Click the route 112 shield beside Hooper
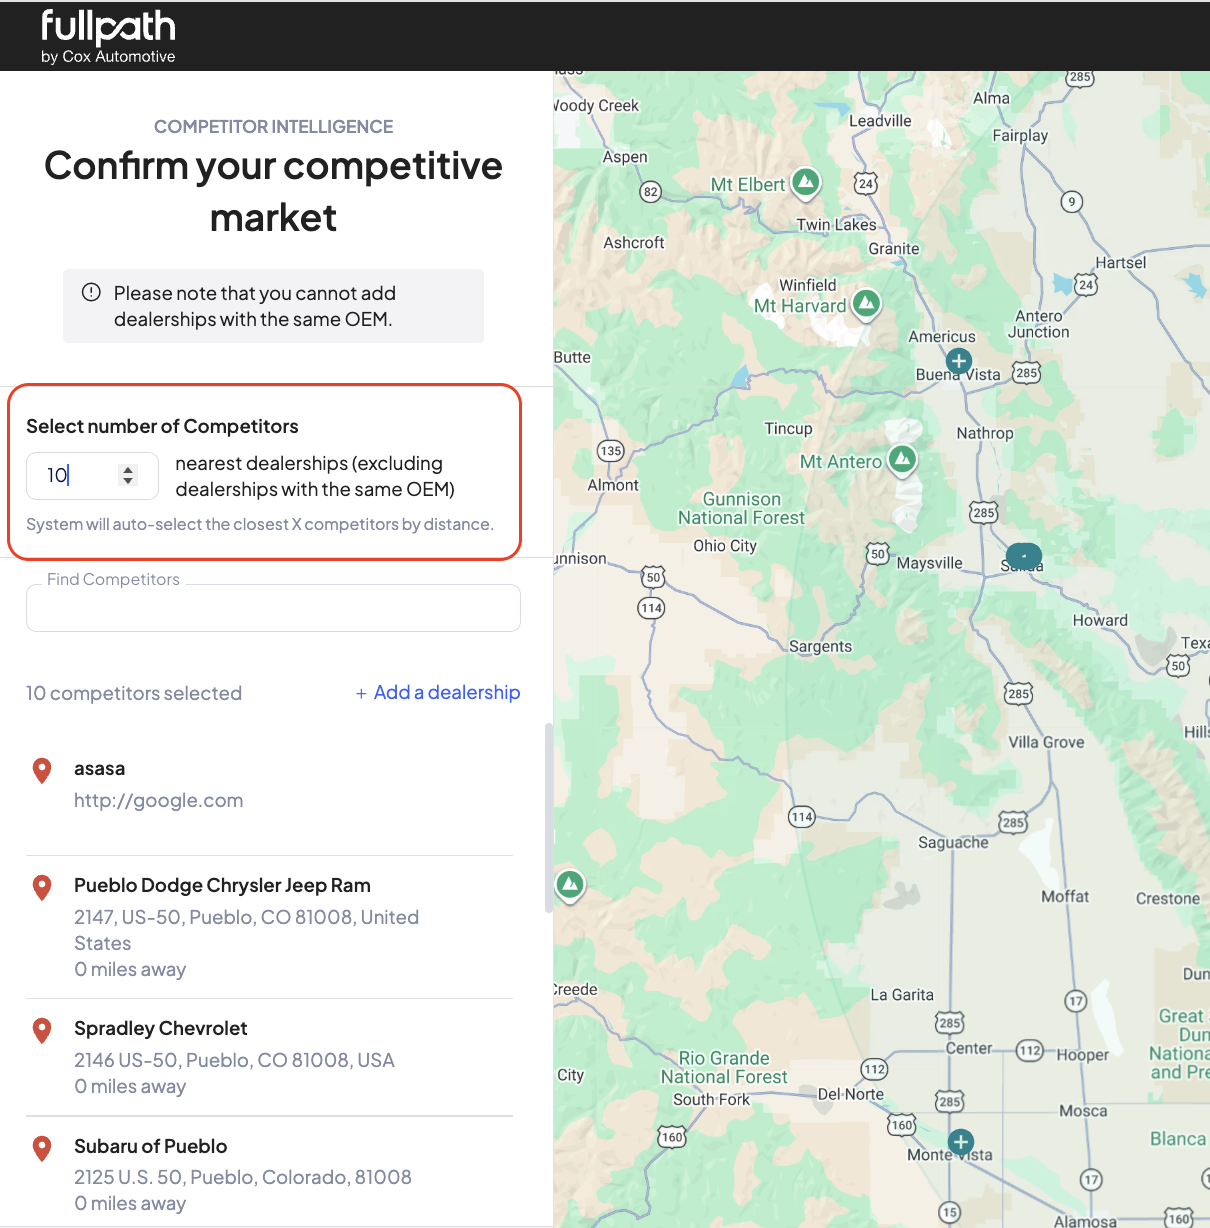 [x=1030, y=1050]
